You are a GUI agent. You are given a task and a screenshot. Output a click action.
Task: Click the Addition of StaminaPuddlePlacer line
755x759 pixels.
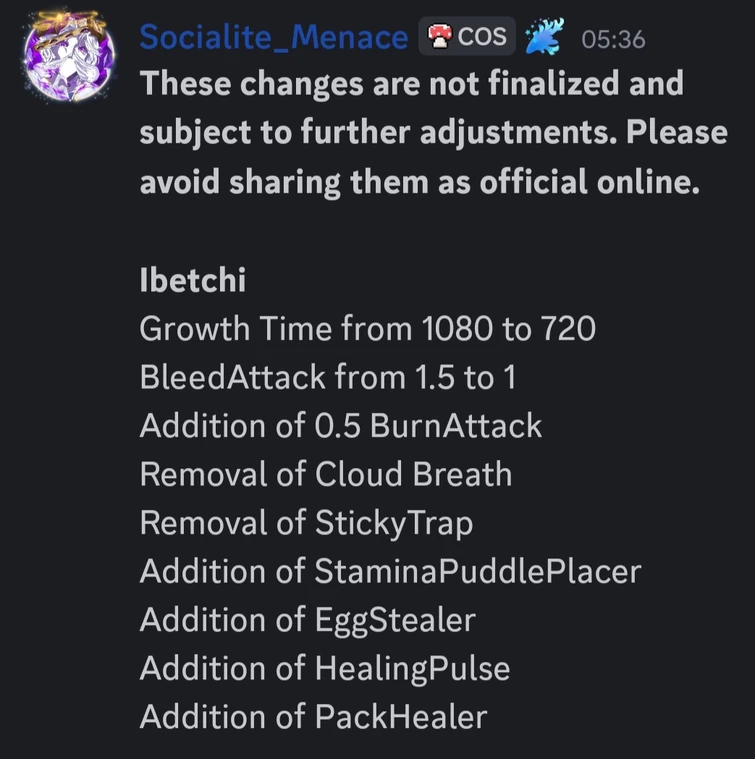click(390, 571)
